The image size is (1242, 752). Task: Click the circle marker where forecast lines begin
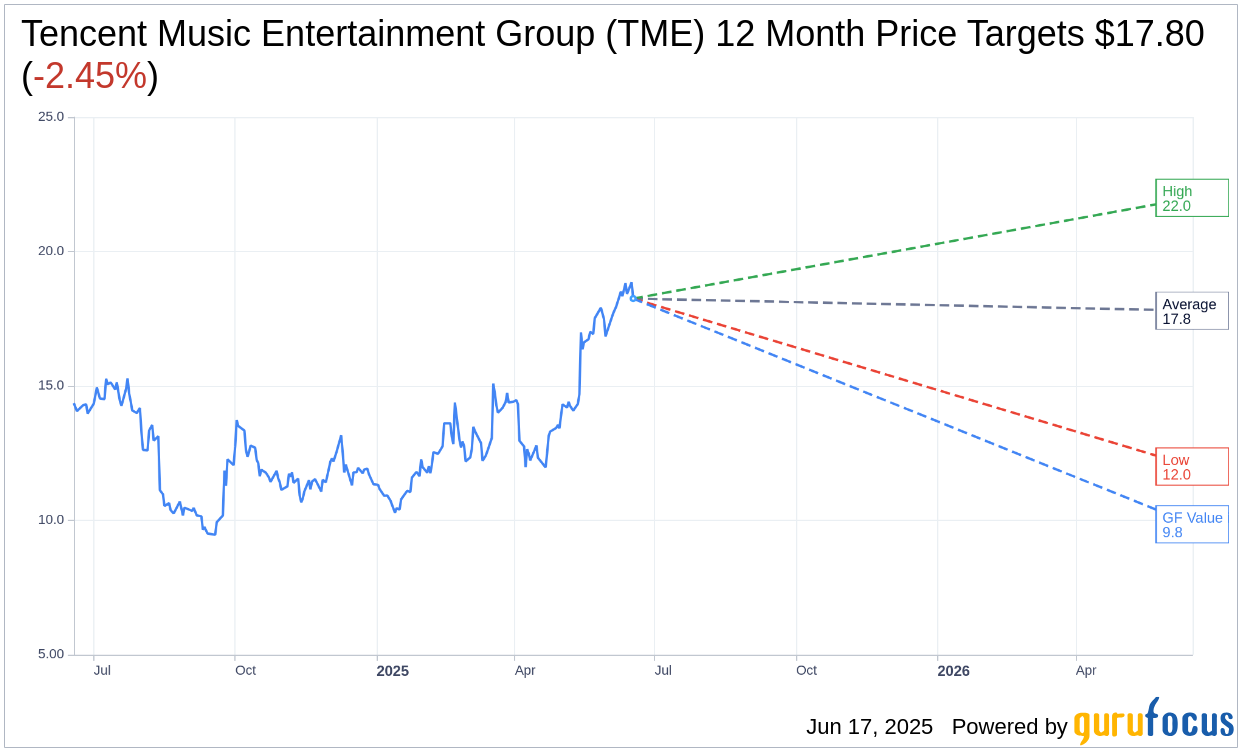(x=634, y=298)
